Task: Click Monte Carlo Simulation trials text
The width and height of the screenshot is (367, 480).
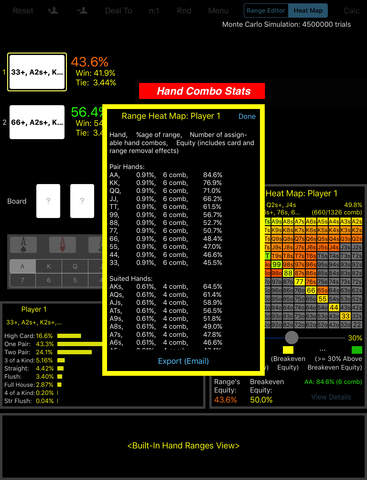Action: (287, 24)
